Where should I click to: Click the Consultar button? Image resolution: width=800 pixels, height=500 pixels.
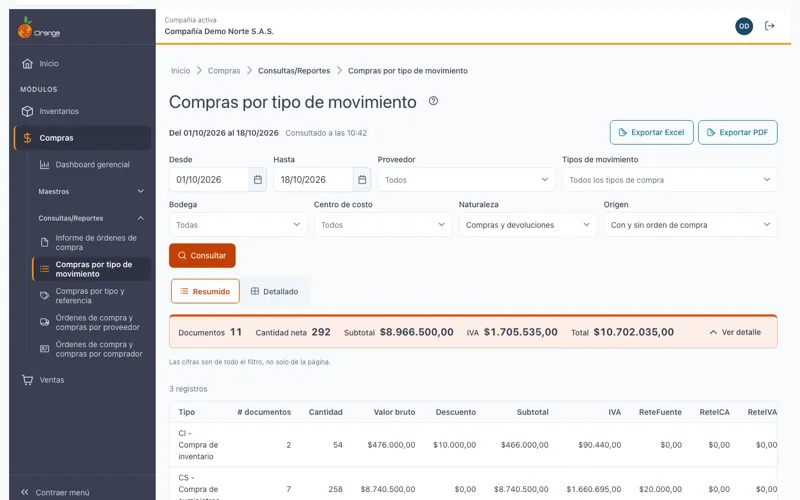point(202,256)
